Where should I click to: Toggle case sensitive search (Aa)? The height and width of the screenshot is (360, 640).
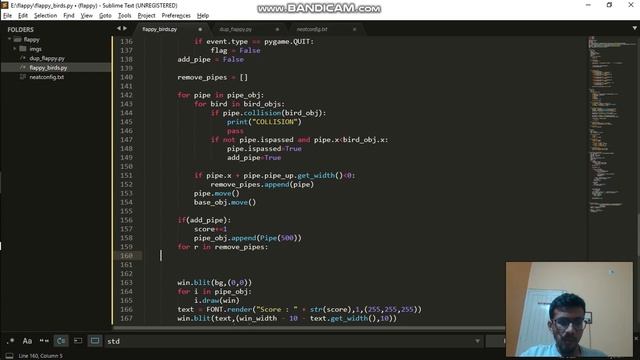tap(27, 341)
